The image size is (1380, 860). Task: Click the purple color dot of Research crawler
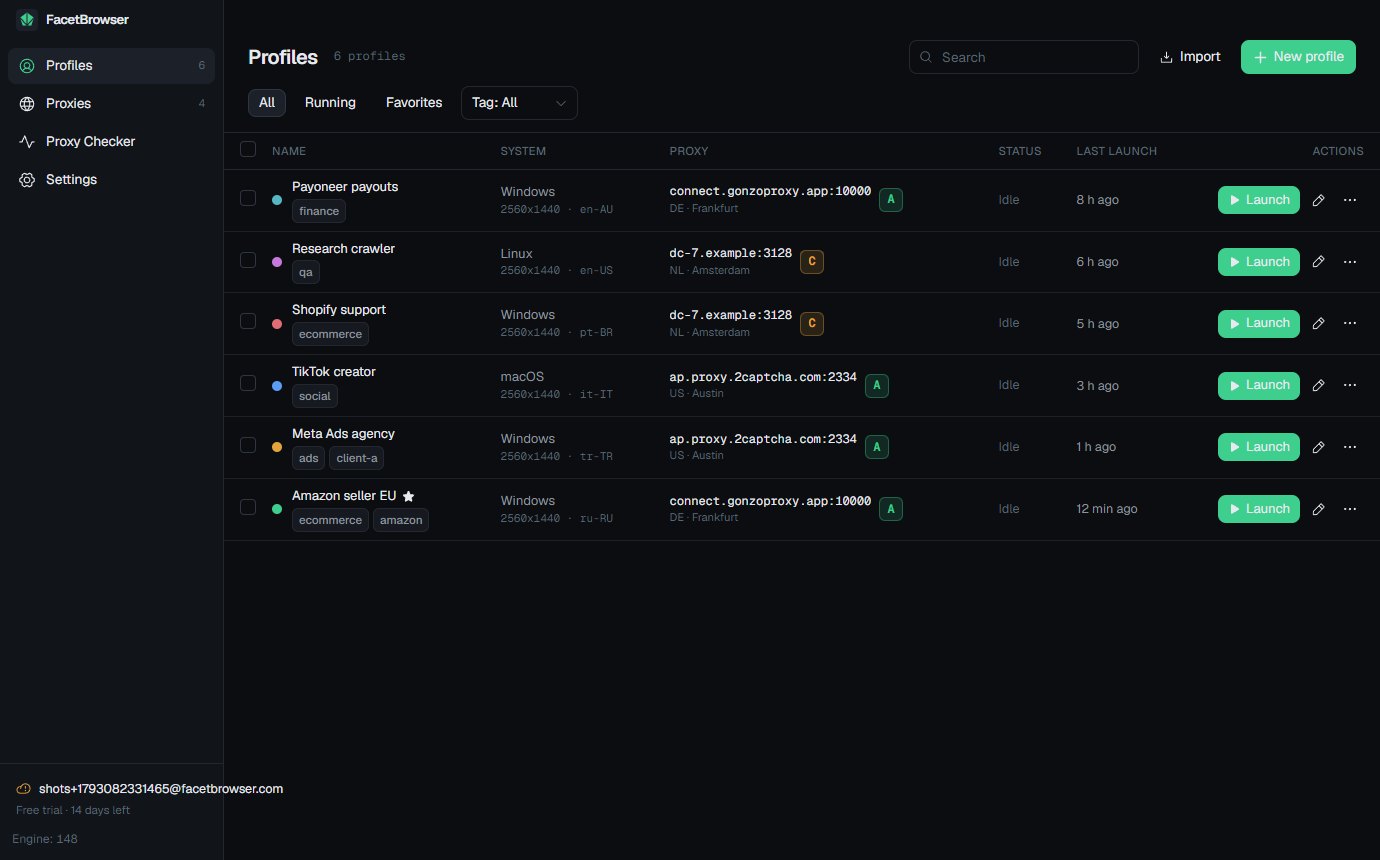pyautogui.click(x=277, y=262)
